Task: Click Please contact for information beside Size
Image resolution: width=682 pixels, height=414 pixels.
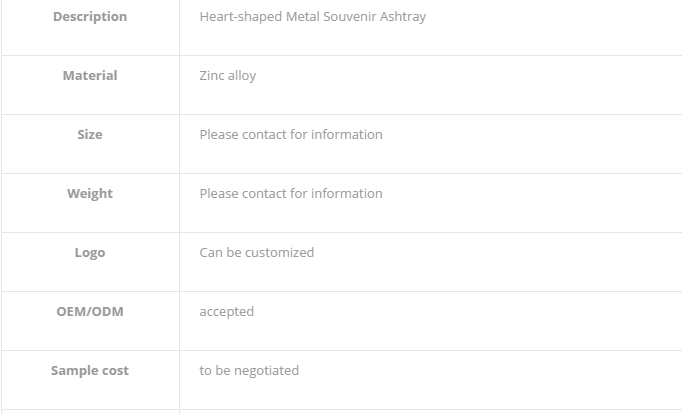Action: pos(291,134)
